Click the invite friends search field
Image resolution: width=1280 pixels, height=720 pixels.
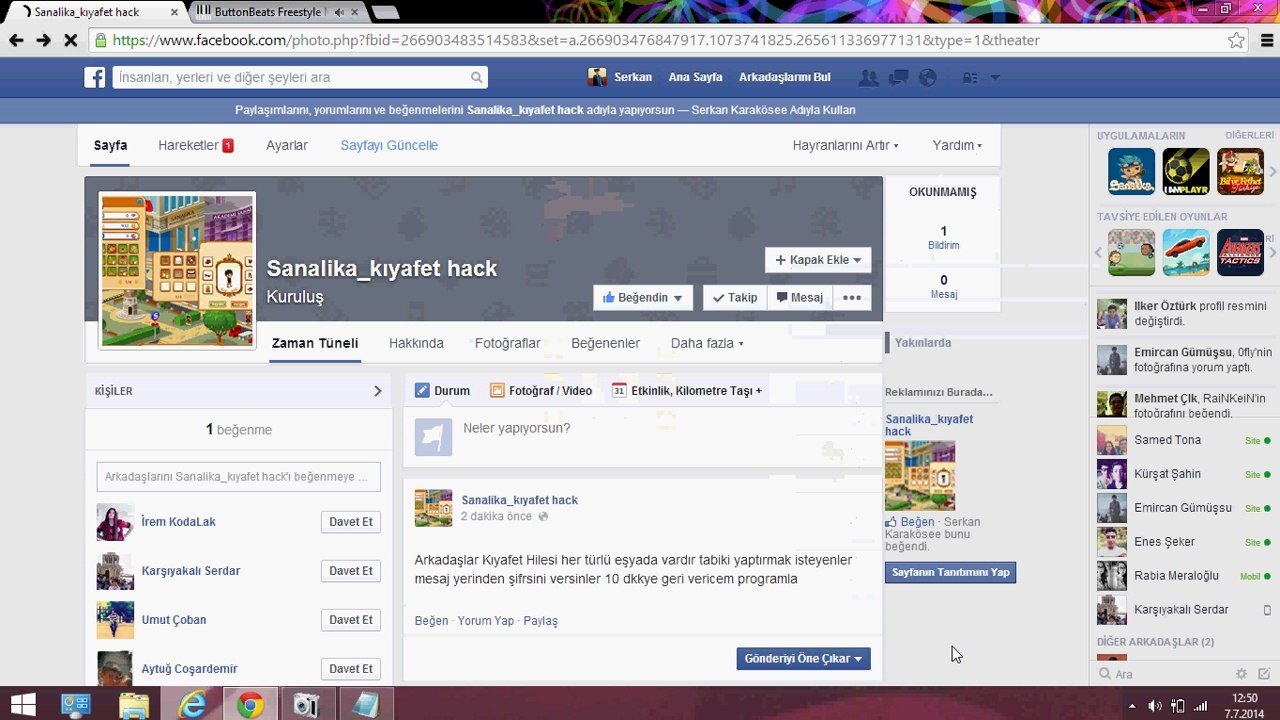pyautogui.click(x=238, y=477)
